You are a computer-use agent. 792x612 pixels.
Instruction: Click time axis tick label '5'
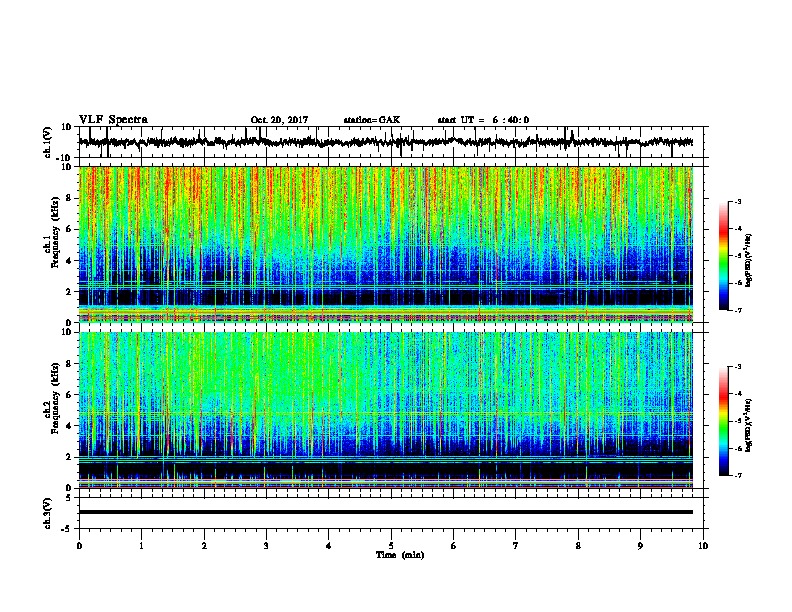[x=391, y=546]
